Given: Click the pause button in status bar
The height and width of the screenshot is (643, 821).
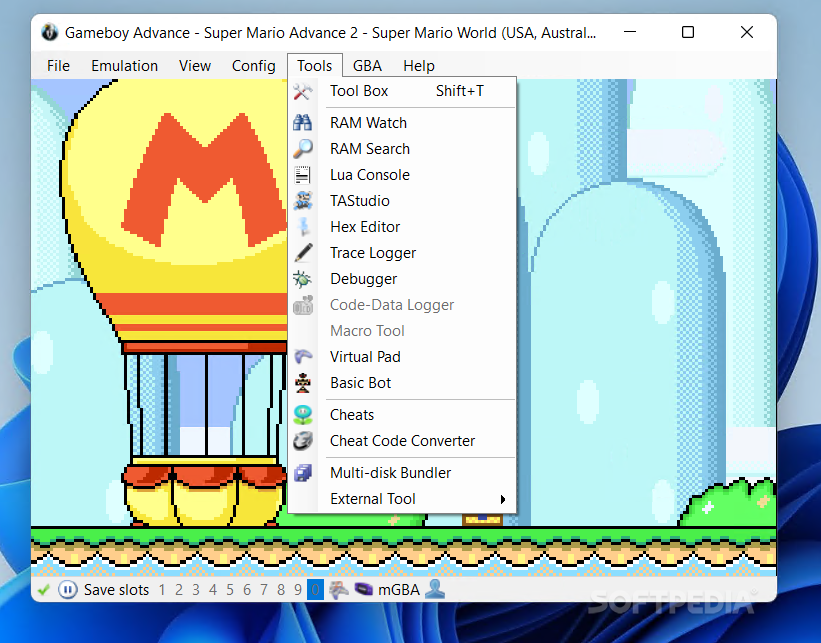Looking at the screenshot, I should click(x=68, y=590).
